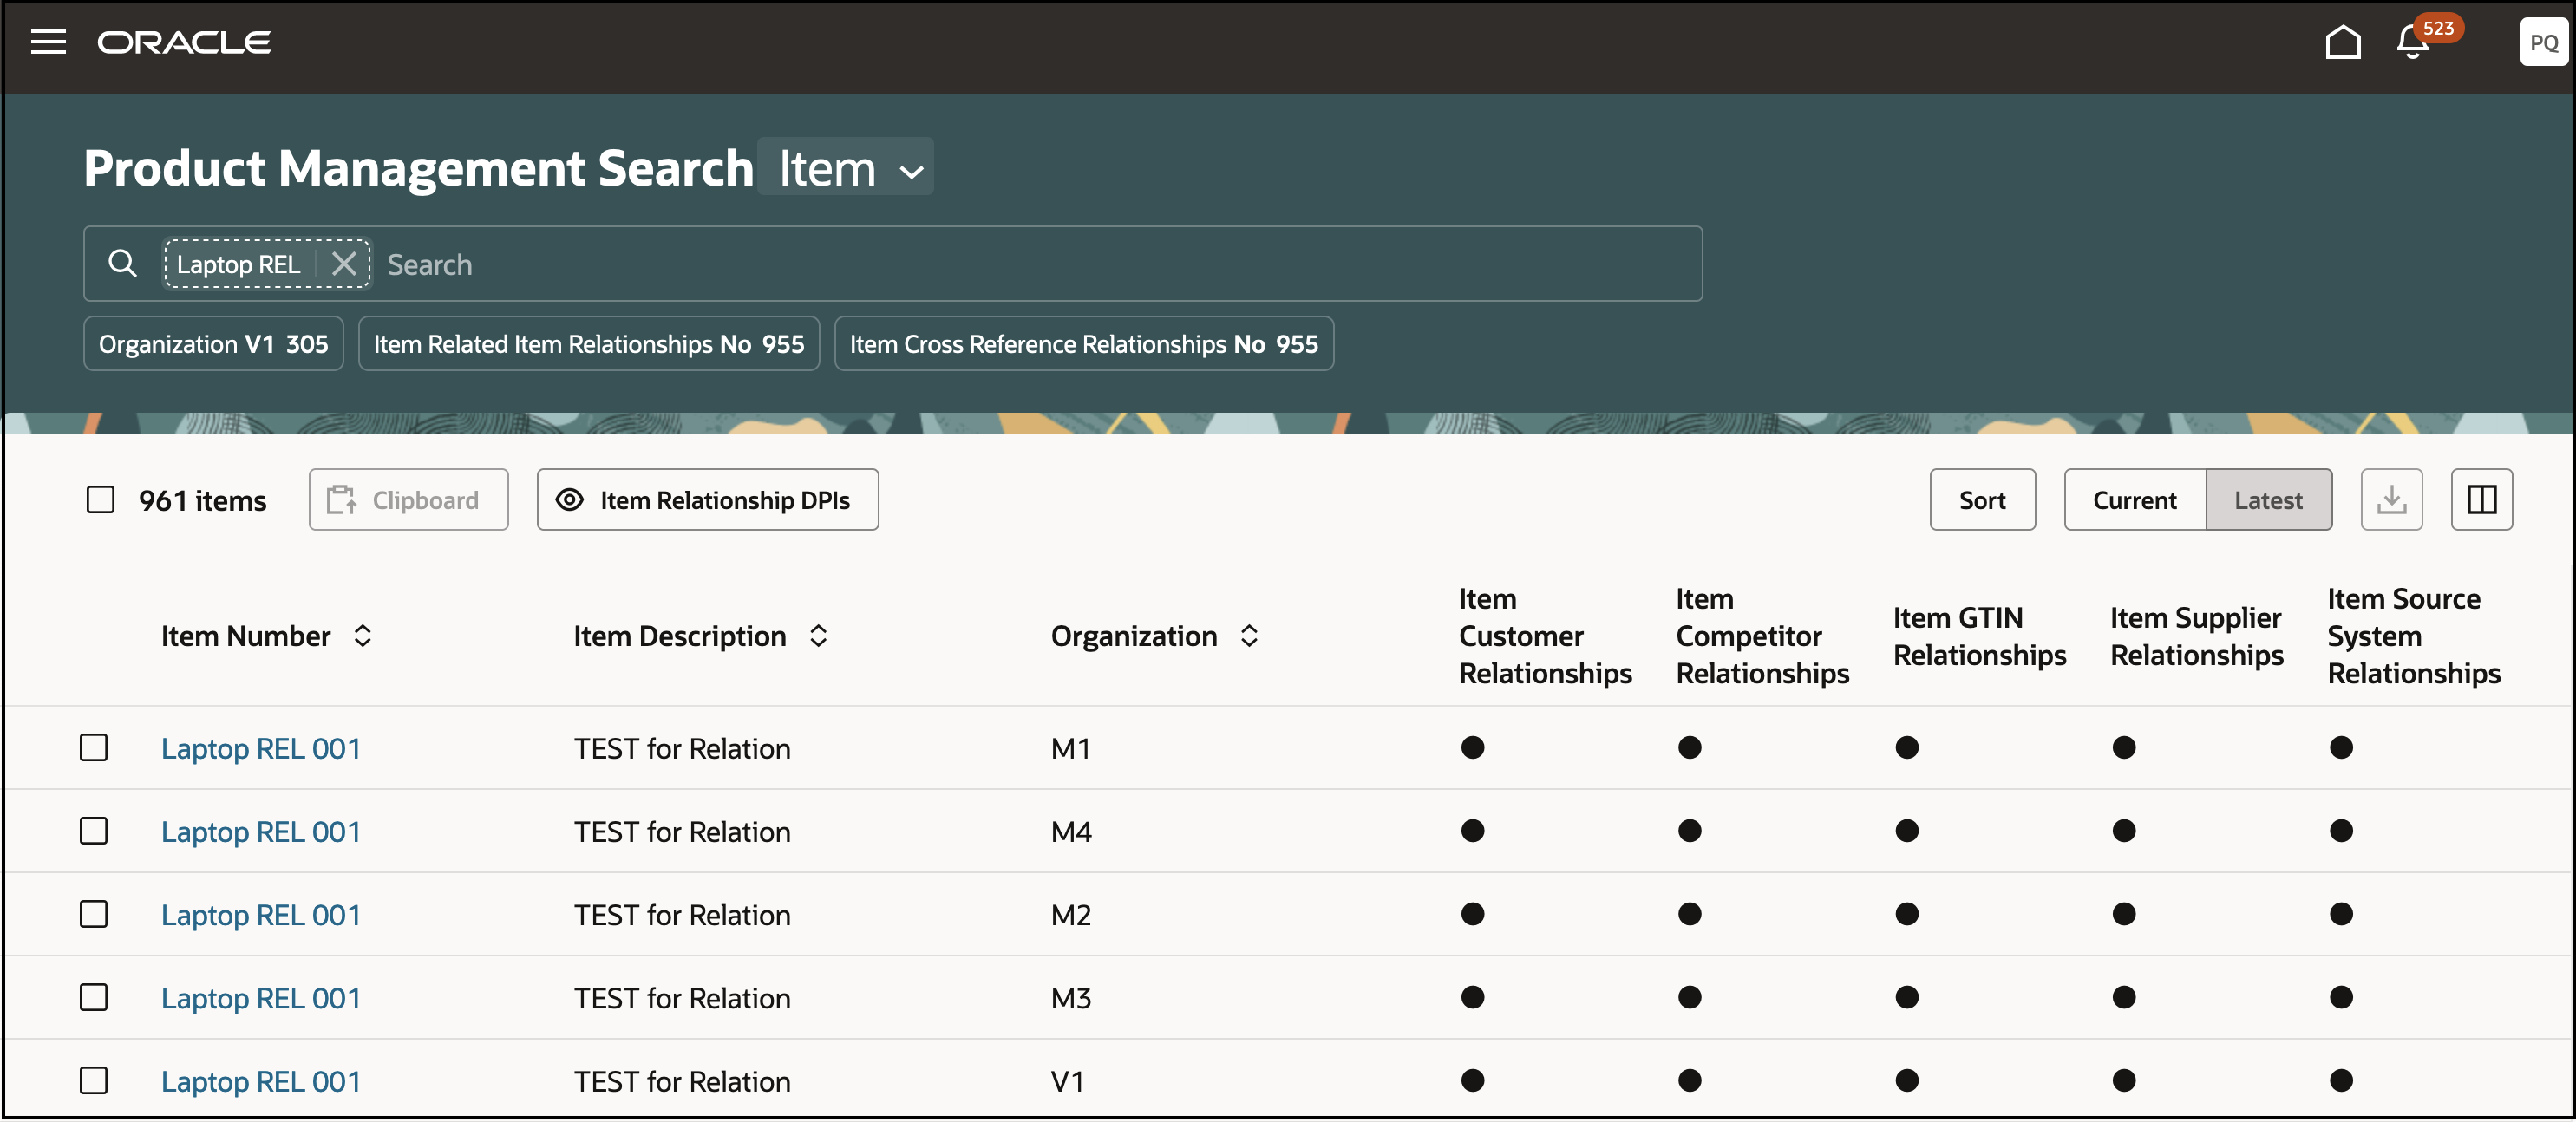This screenshot has width=2576, height=1122.
Task: Download results using the export icon
Action: pos(2391,500)
